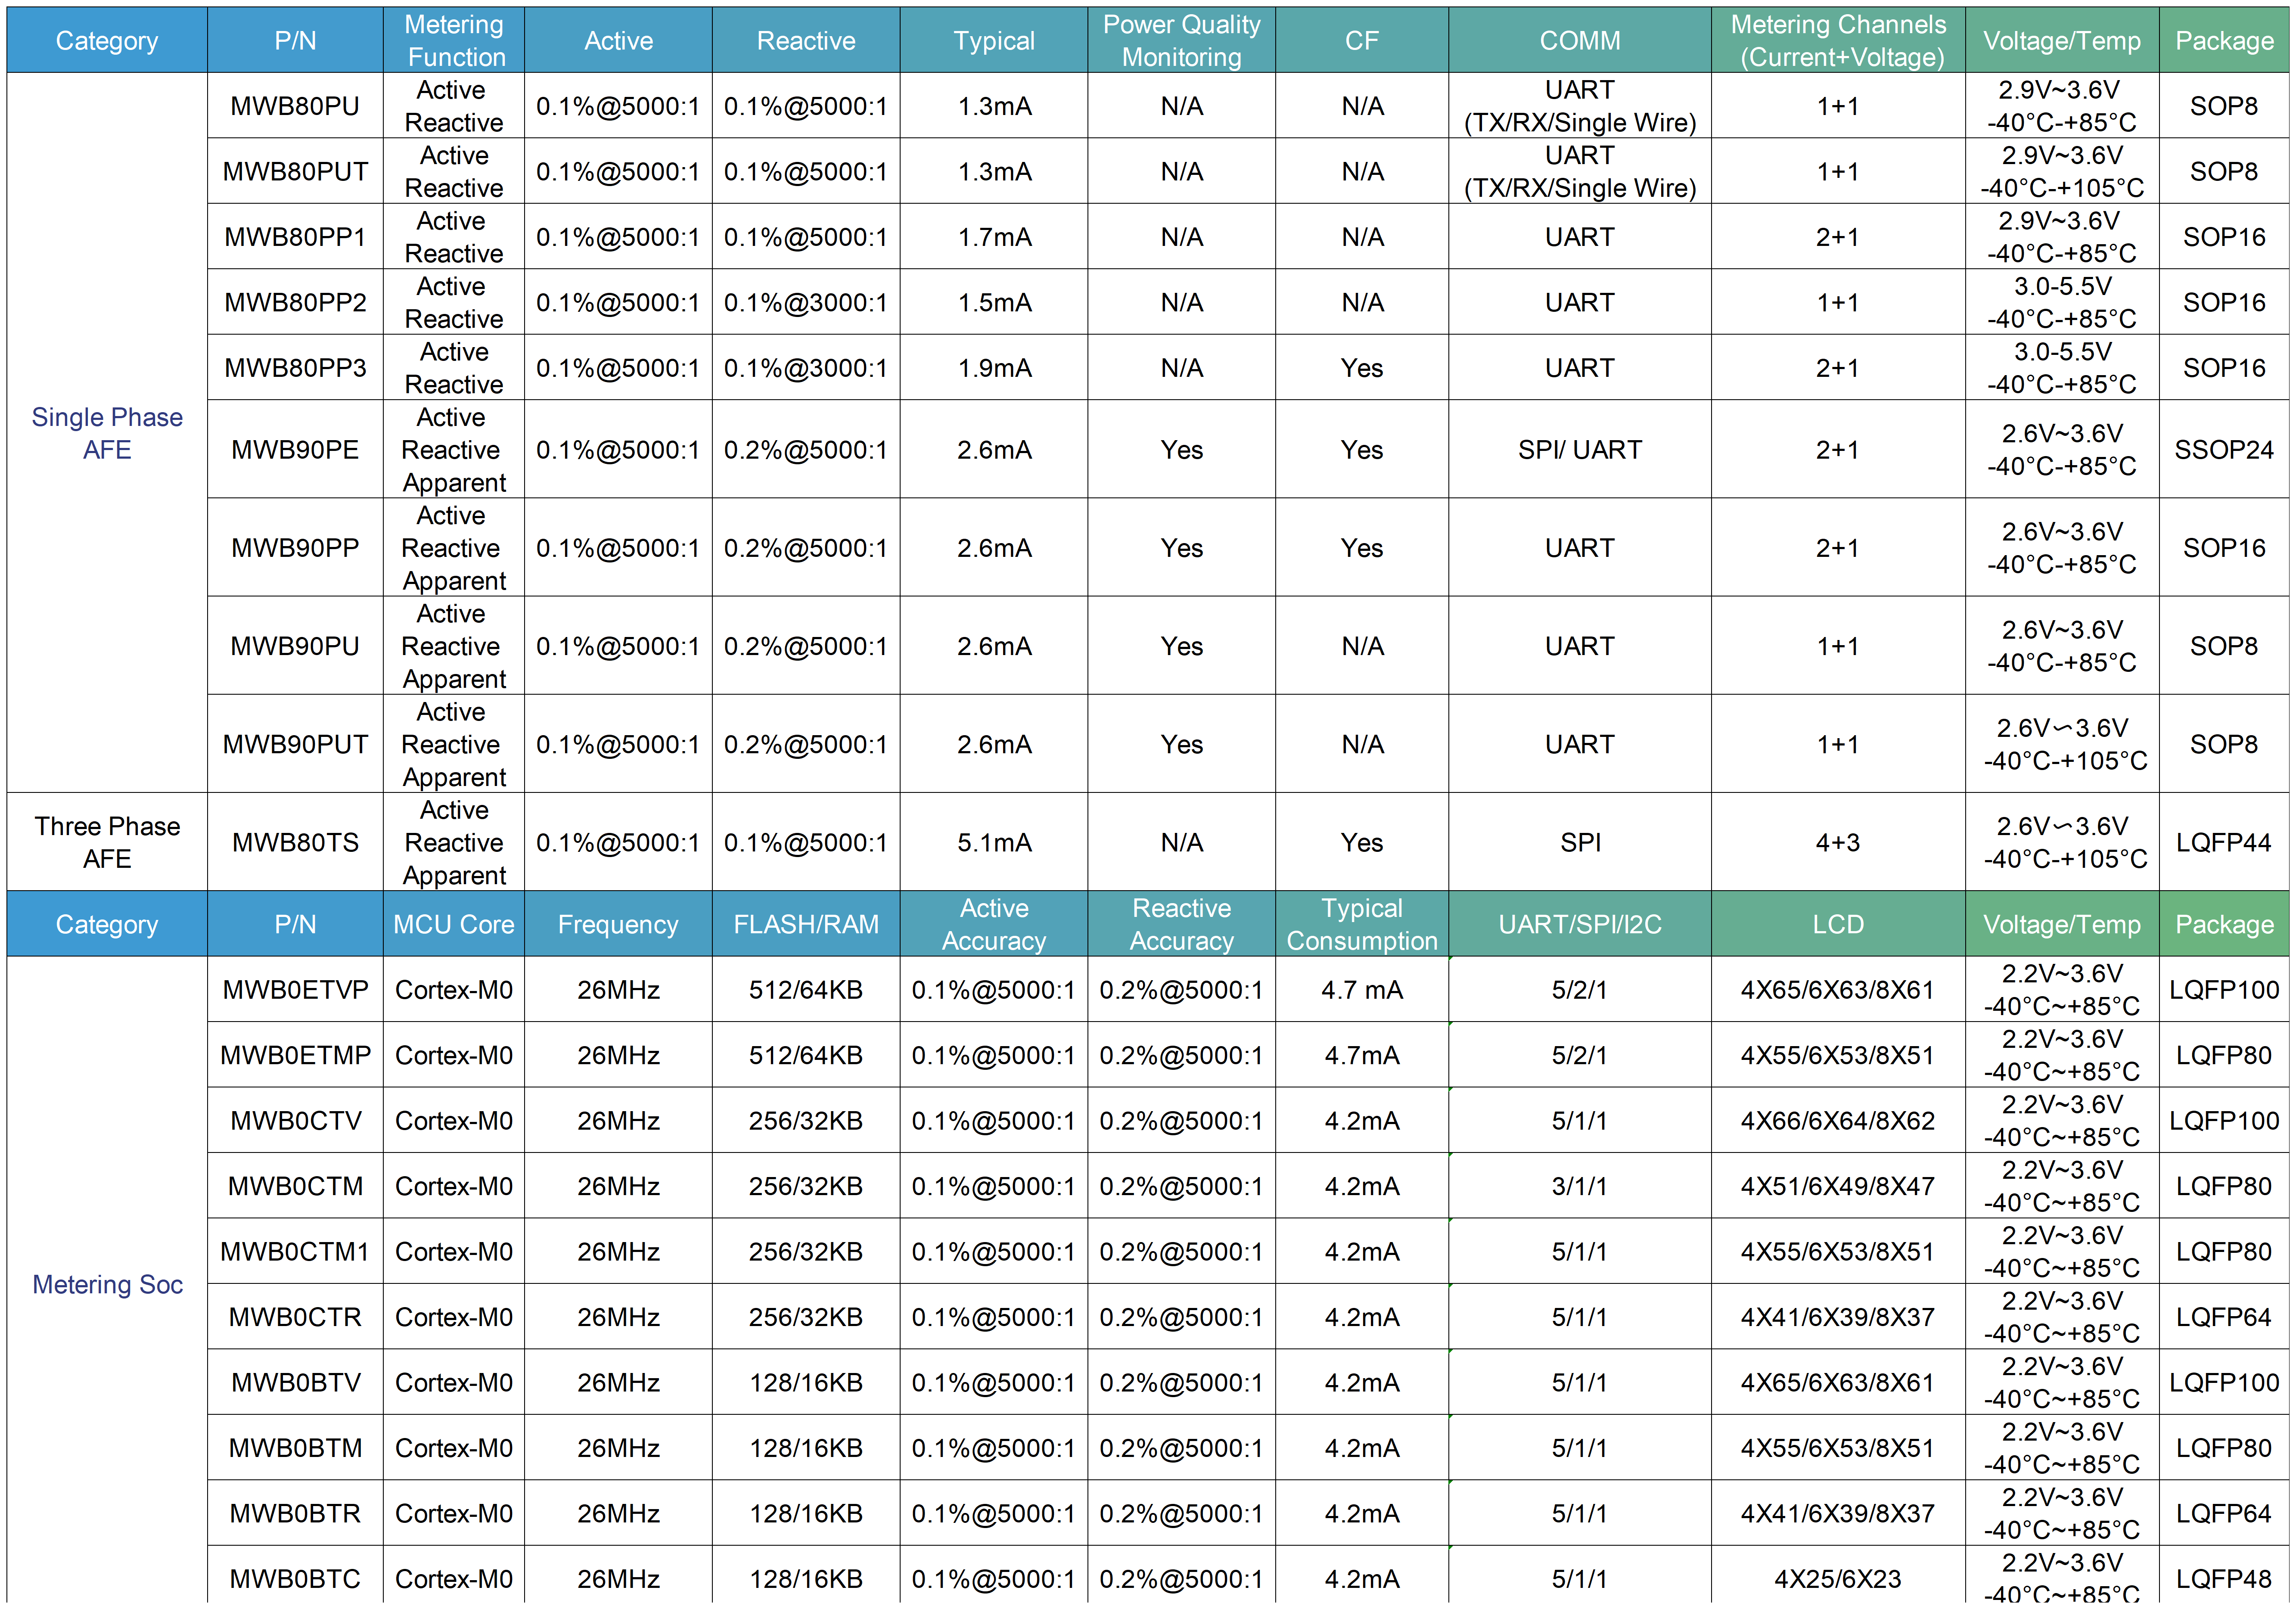This screenshot has width=2296, height=1609.
Task: Click the Power Quality Monitoring header
Action: [x=1181, y=40]
